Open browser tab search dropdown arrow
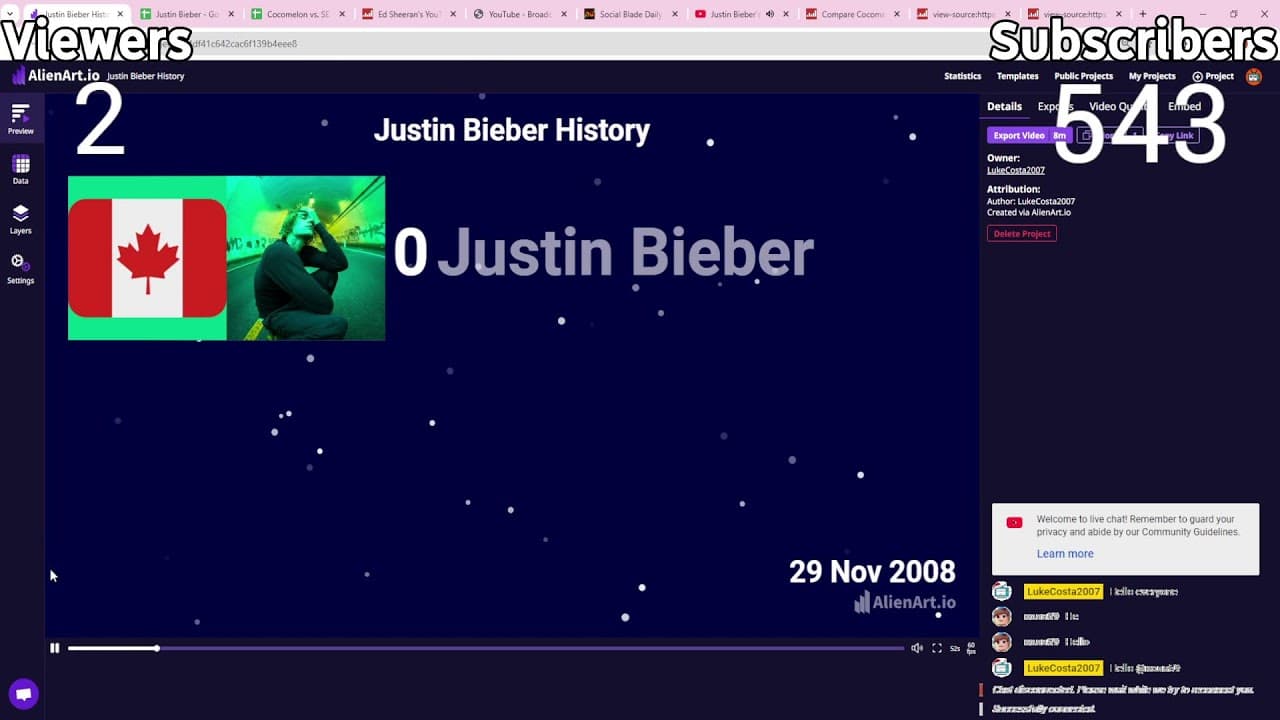The width and height of the screenshot is (1280, 720). (9, 14)
